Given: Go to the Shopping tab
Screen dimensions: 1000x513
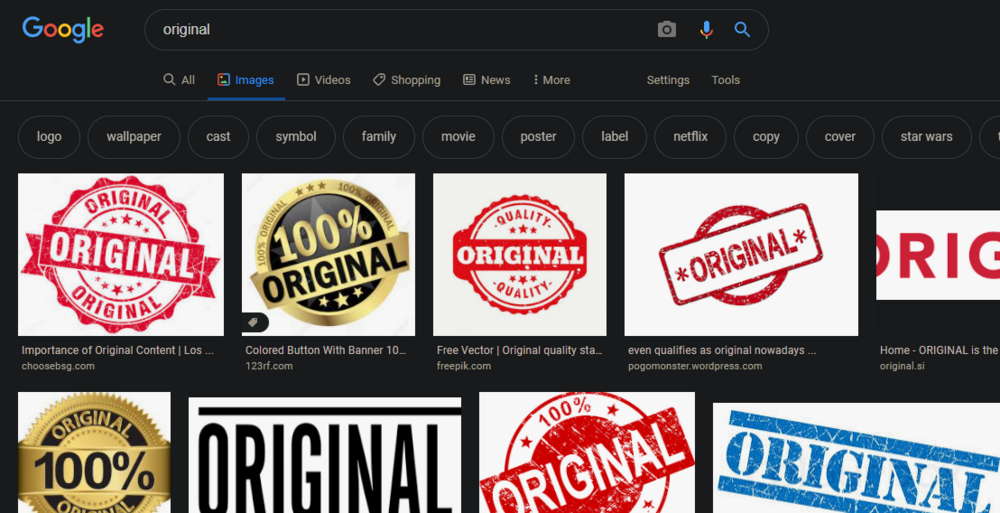Looking at the screenshot, I should point(407,80).
